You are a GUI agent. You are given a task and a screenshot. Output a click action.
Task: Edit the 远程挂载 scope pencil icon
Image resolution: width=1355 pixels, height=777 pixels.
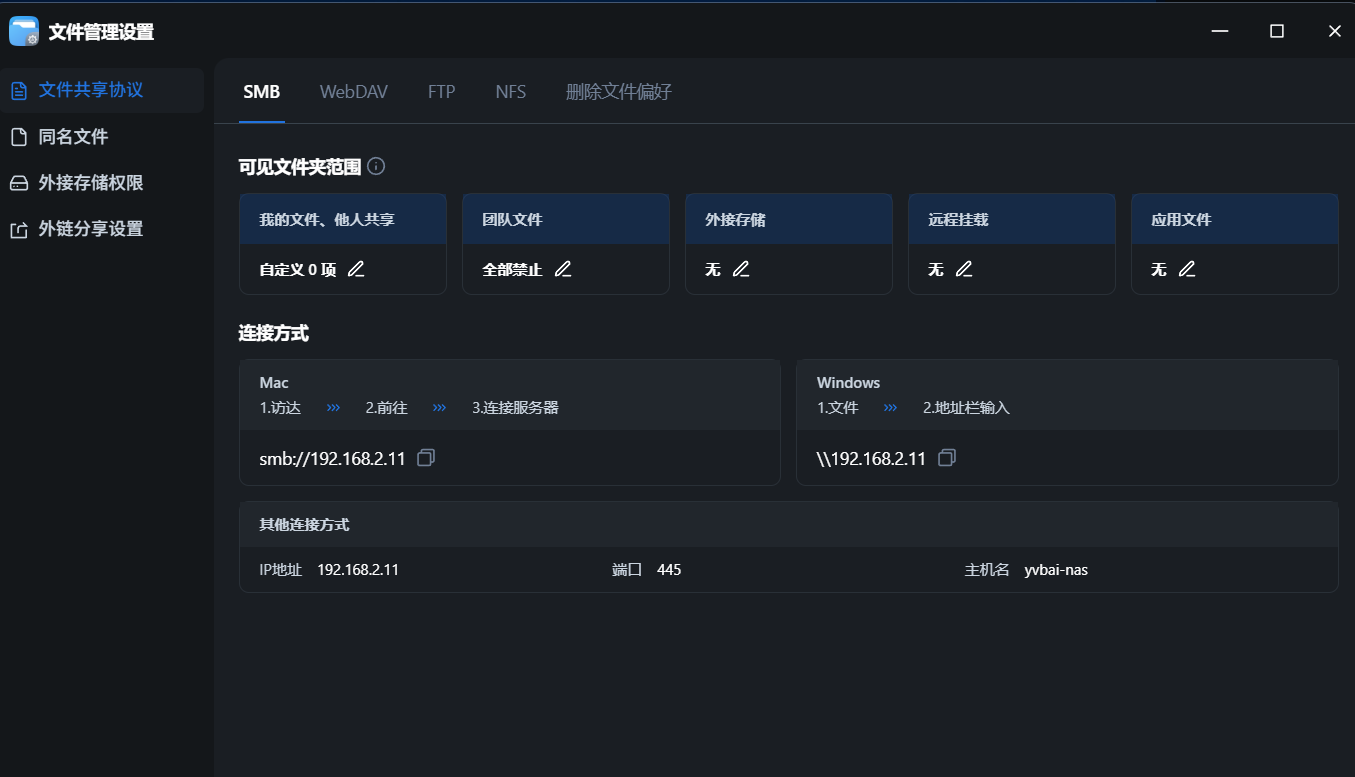[x=964, y=269]
